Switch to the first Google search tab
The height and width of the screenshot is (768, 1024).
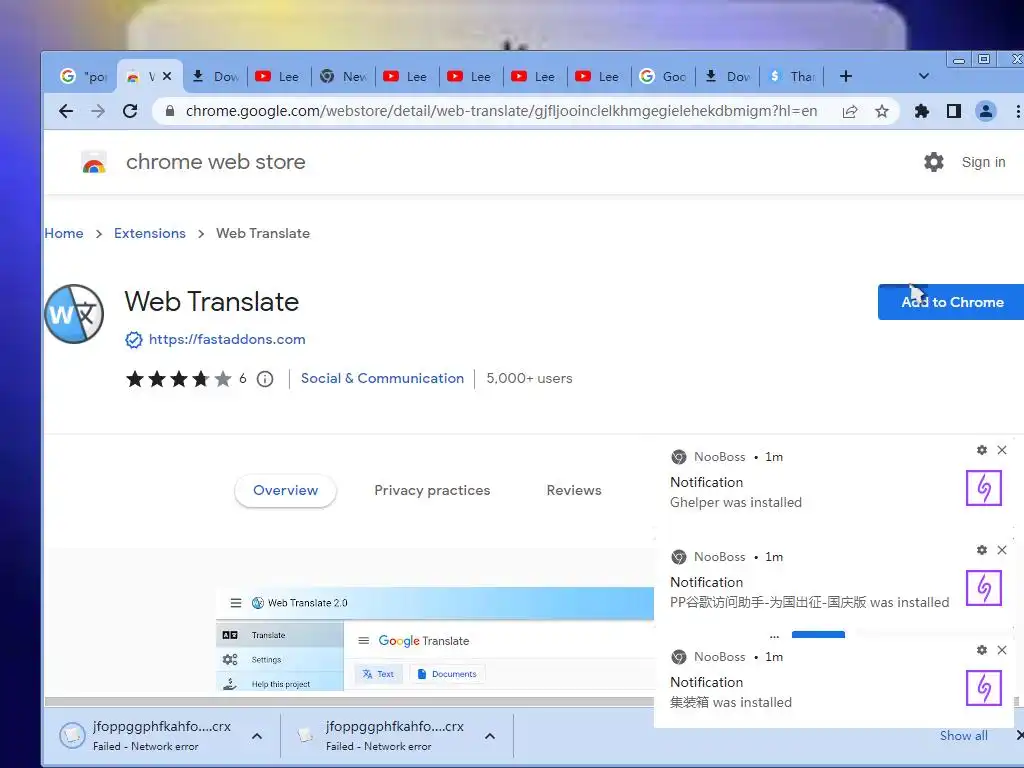pos(83,76)
